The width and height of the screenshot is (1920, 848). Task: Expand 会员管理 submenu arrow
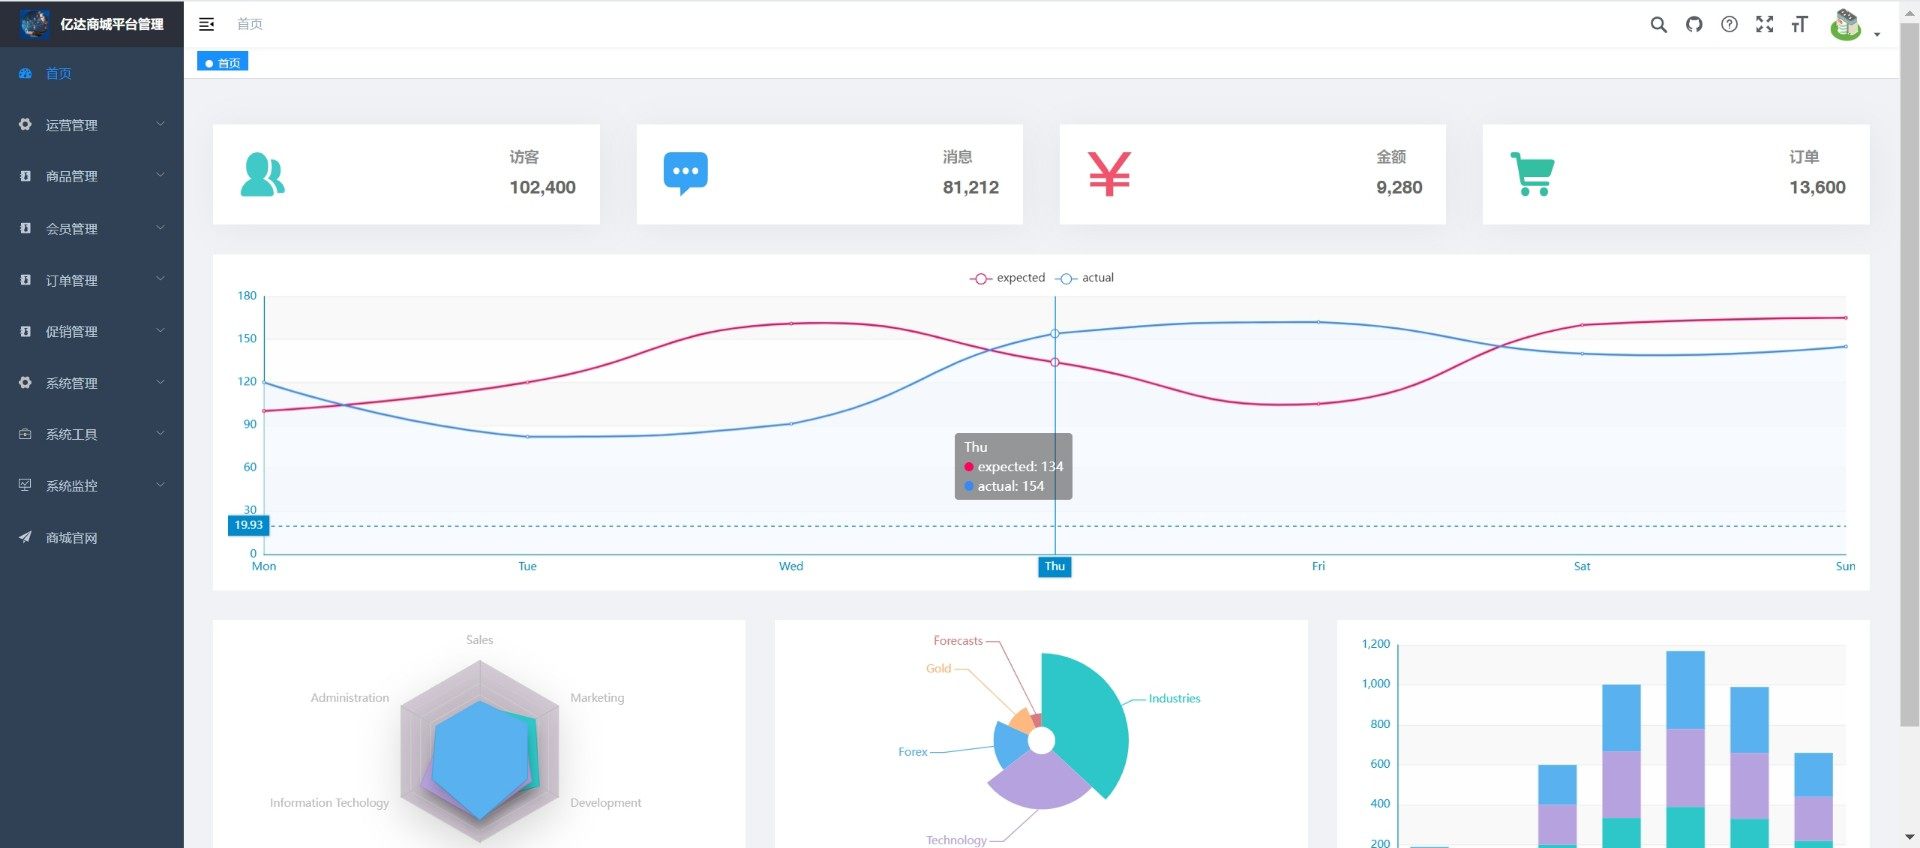click(x=160, y=228)
